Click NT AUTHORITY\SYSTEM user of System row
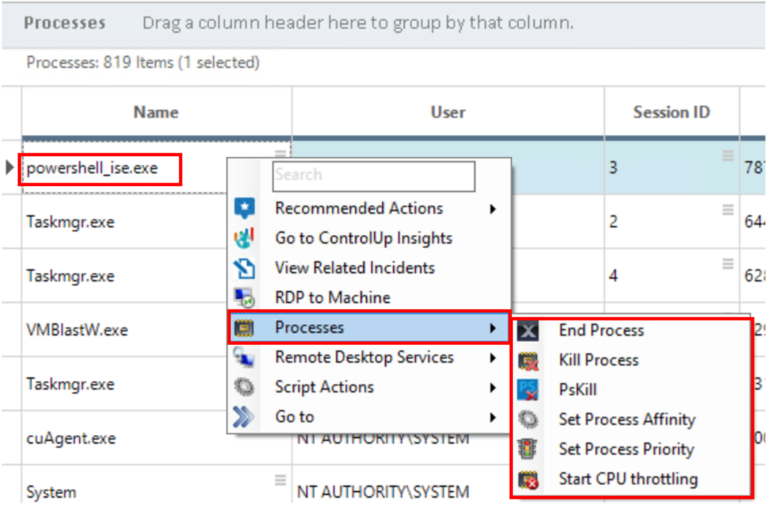The width and height of the screenshot is (768, 506). pyautogui.click(x=383, y=492)
